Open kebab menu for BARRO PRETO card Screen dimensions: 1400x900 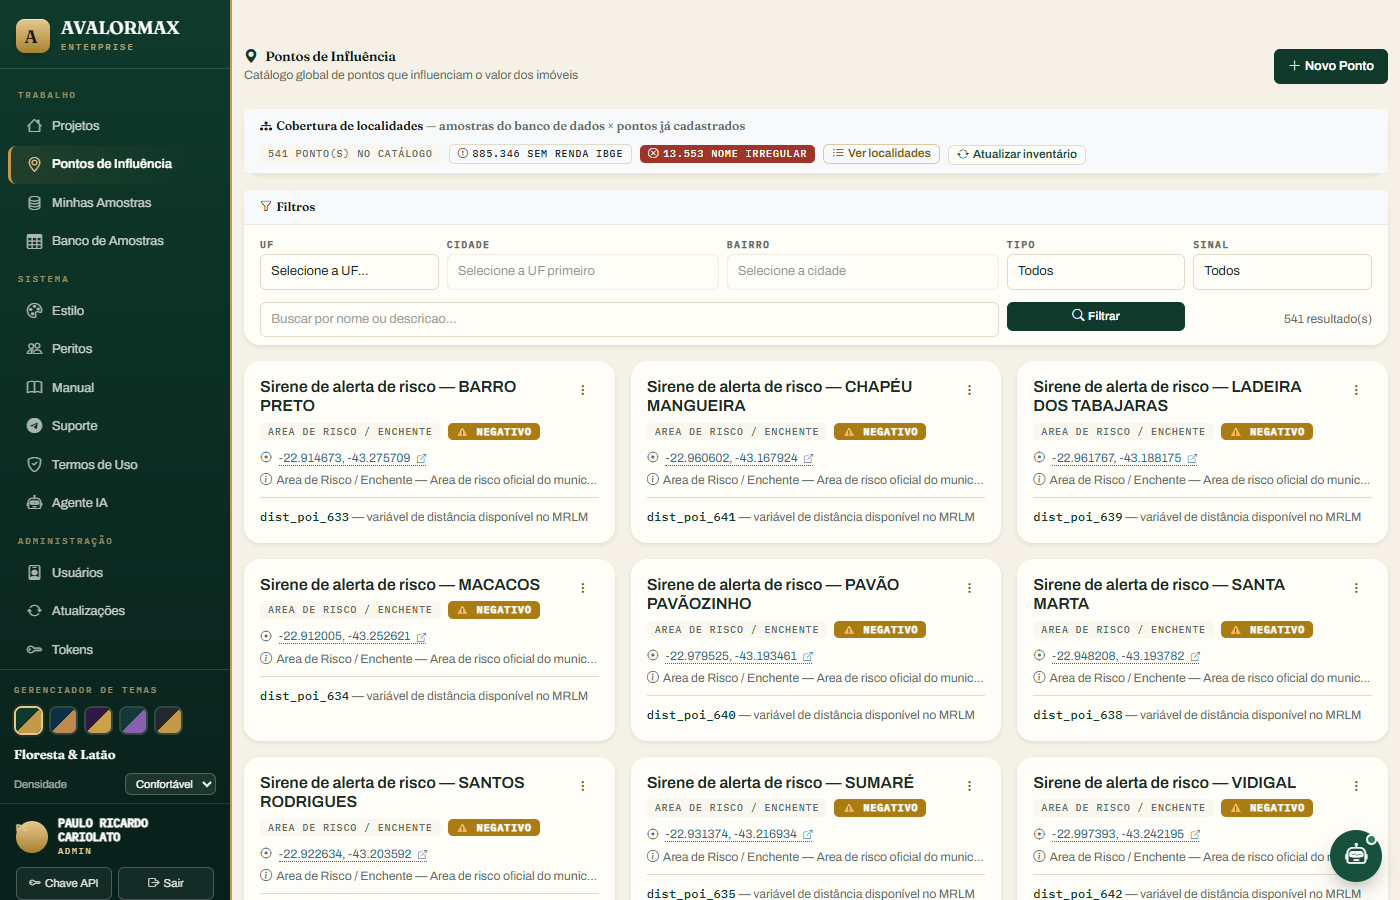tap(582, 390)
